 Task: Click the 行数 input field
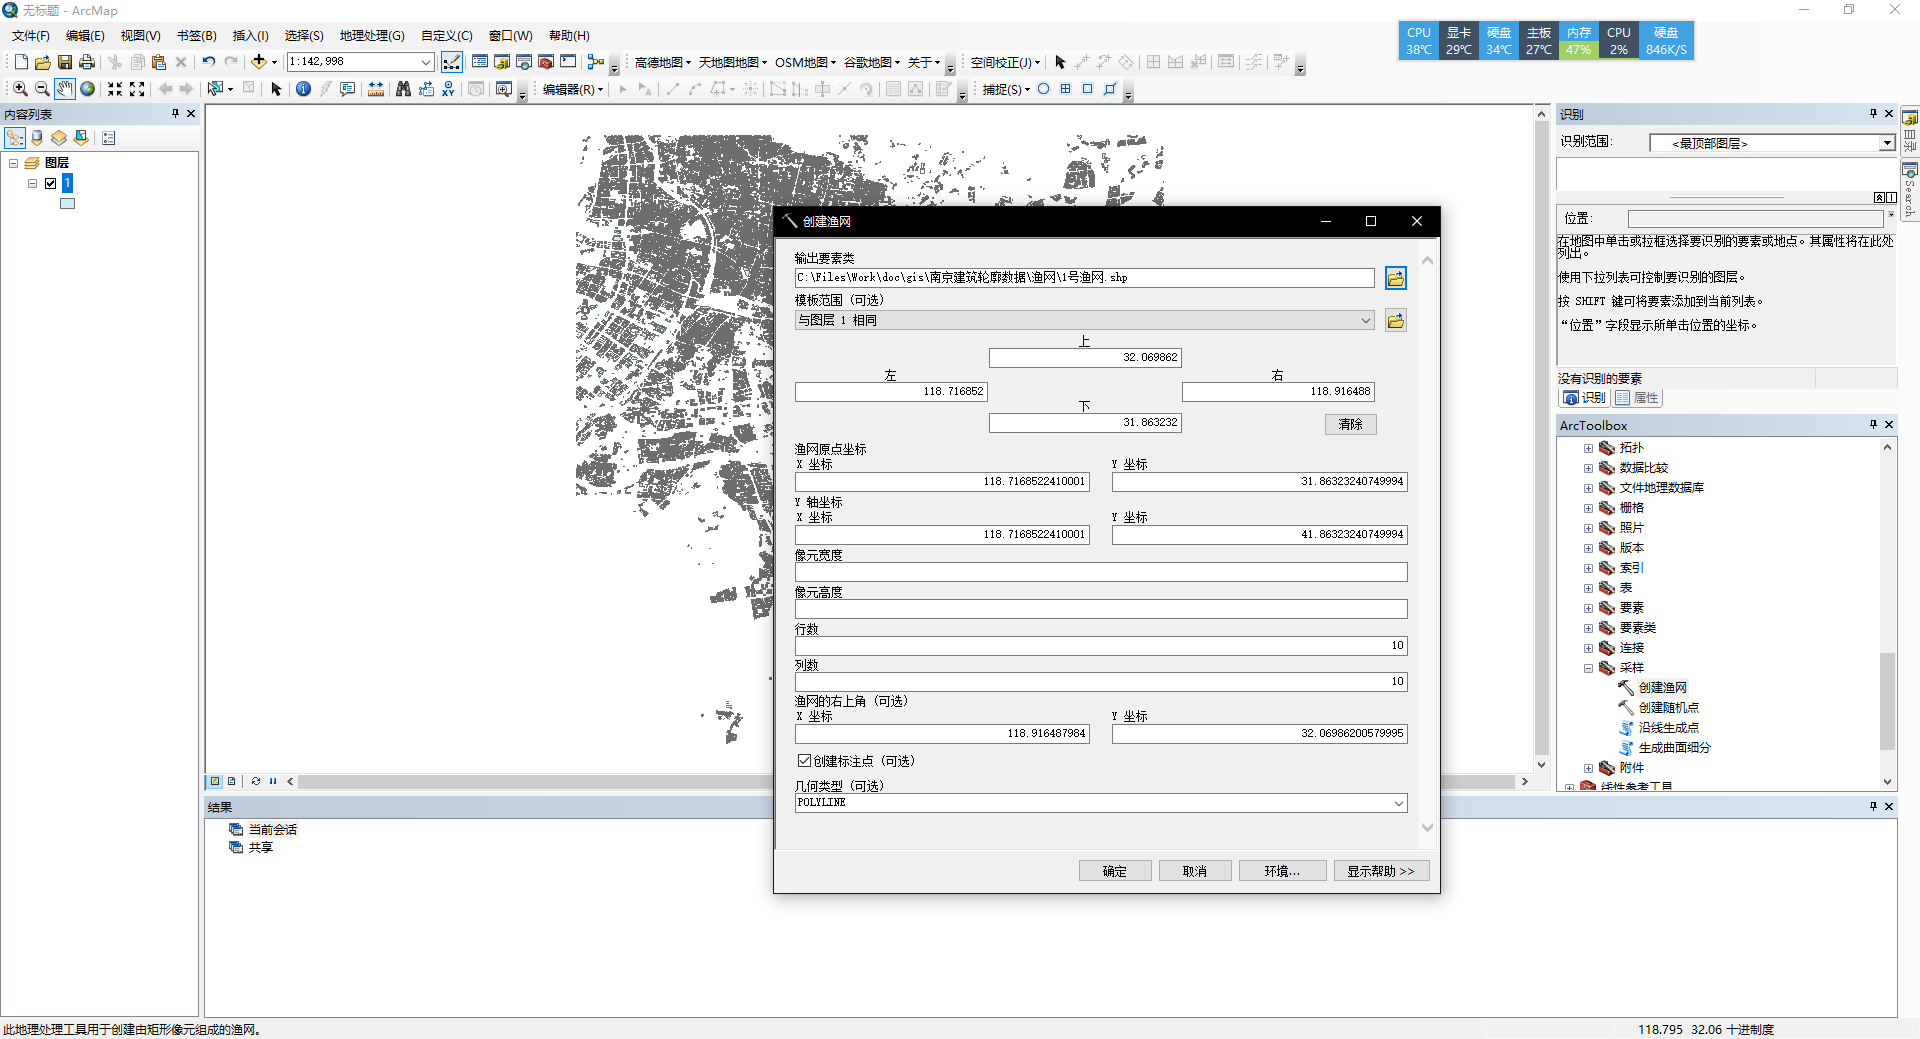tap(1101, 645)
